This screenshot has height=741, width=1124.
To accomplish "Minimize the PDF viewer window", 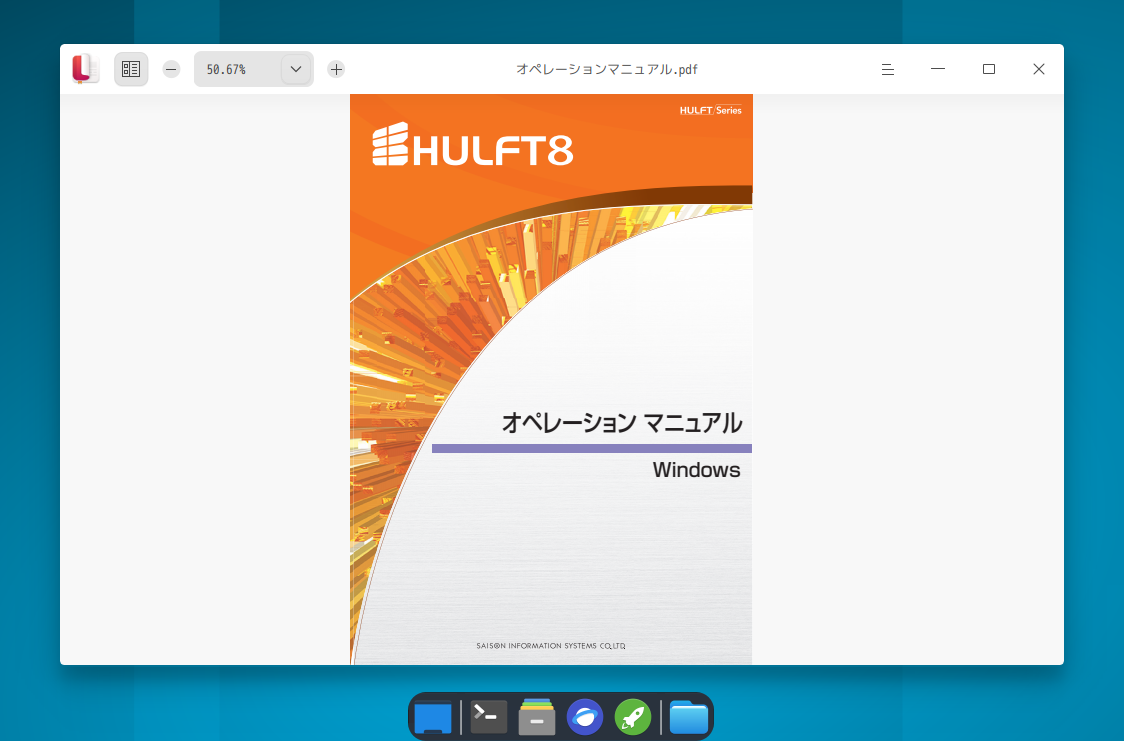I will [938, 69].
